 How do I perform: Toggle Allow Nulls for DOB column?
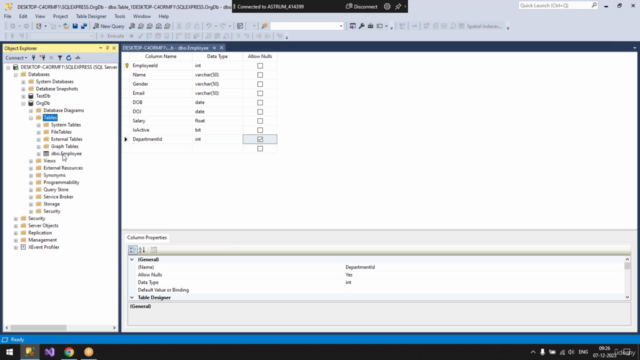point(260,102)
